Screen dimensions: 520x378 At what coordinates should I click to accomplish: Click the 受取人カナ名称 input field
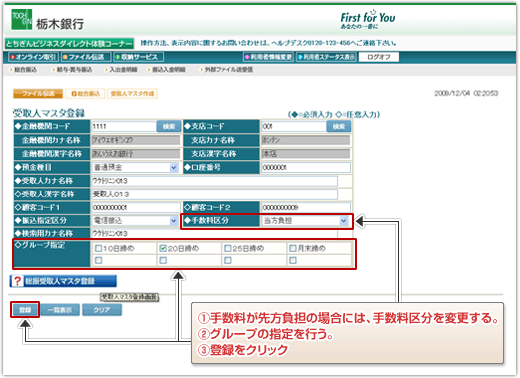click(x=214, y=181)
